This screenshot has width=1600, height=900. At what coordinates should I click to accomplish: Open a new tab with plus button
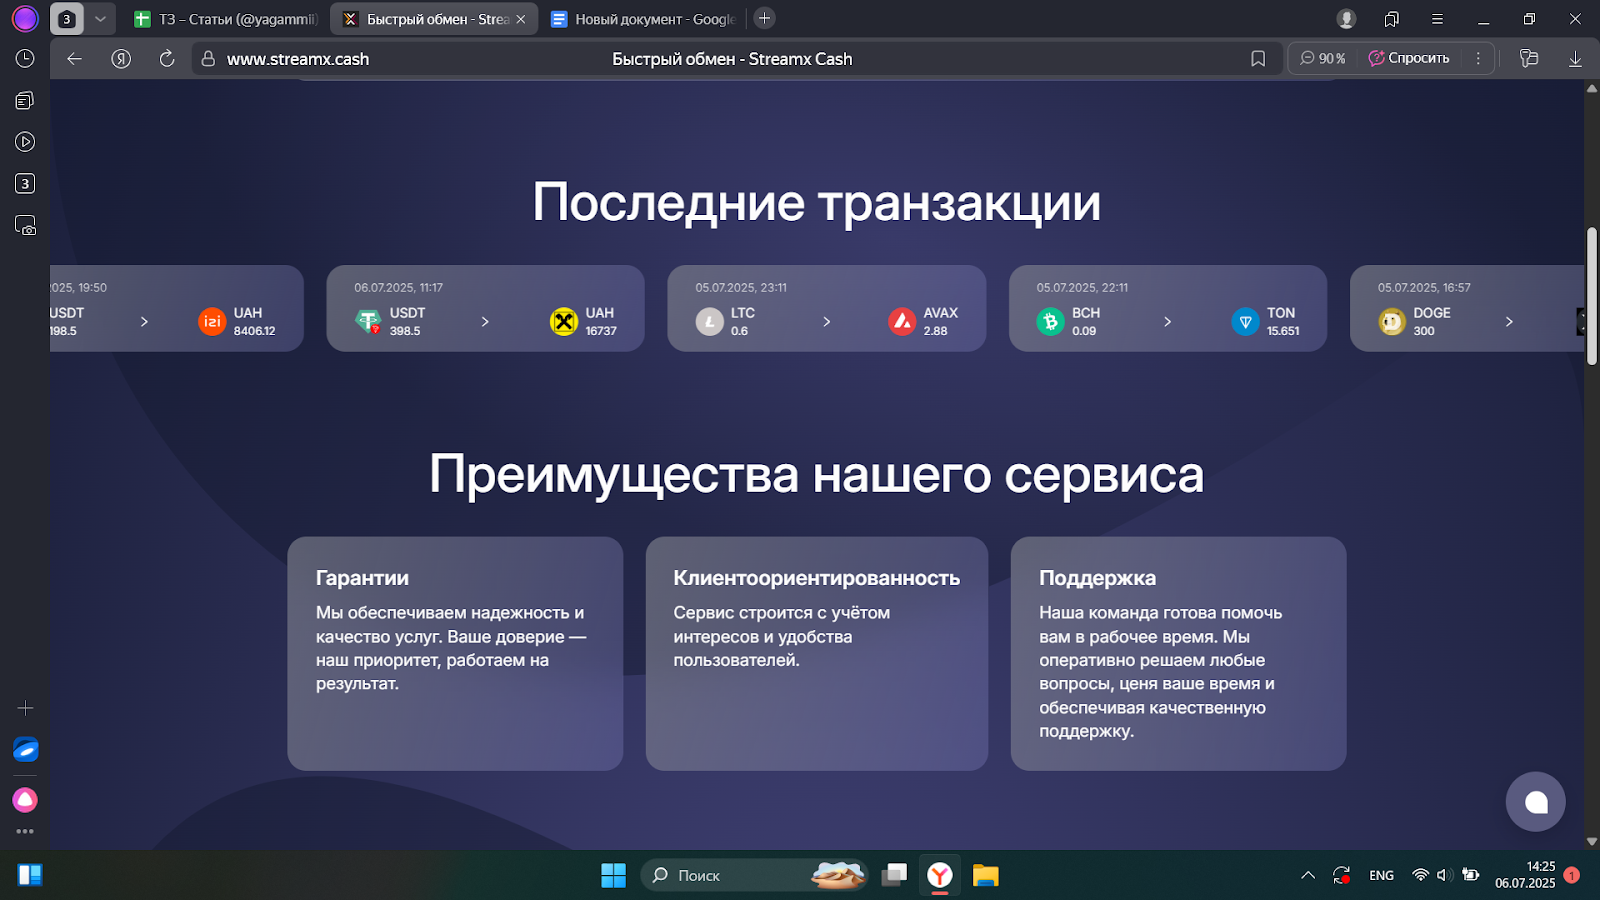(764, 18)
